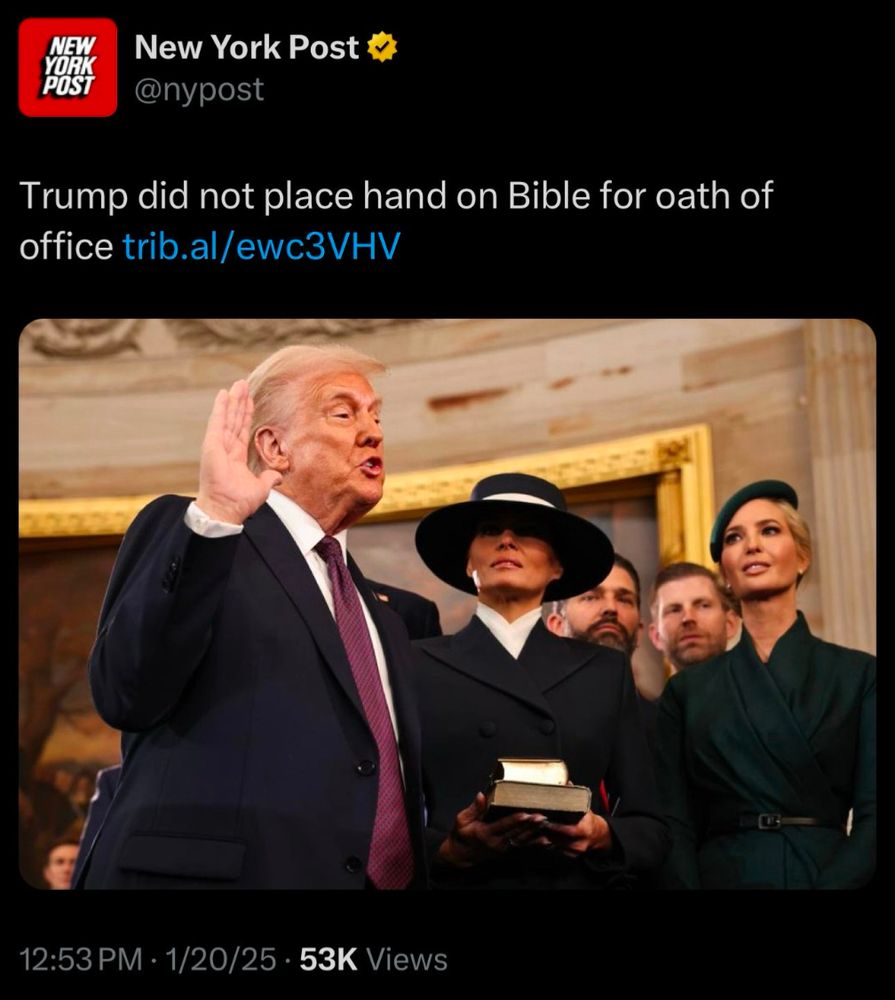View the 53K Views count
The height and width of the screenshot is (1000, 895).
(373, 959)
